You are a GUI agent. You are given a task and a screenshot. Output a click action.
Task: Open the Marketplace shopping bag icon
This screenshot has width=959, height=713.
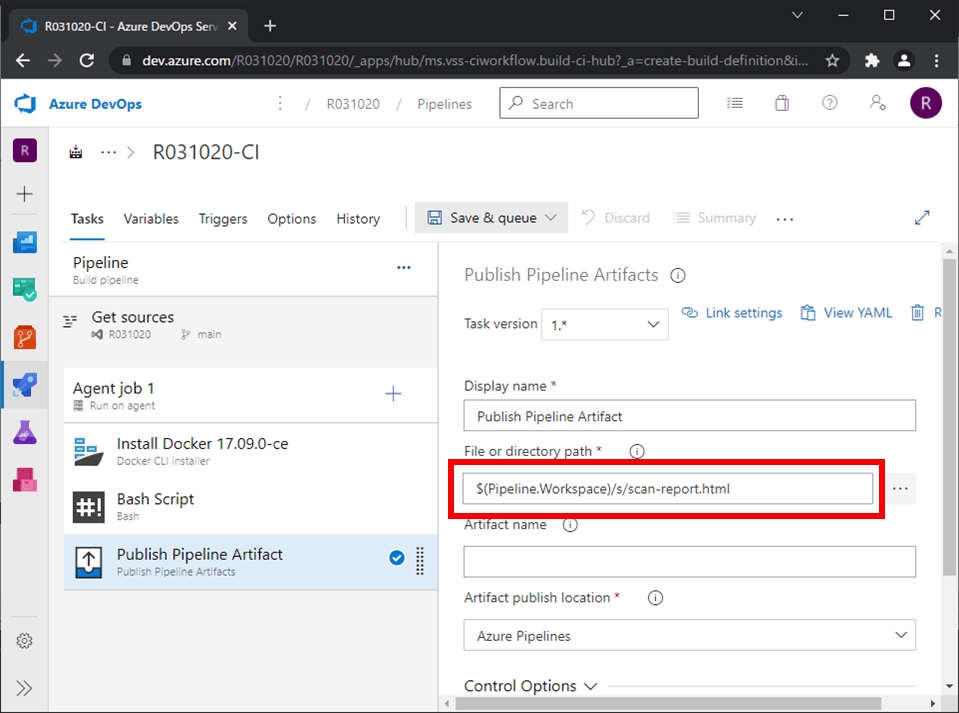click(782, 103)
